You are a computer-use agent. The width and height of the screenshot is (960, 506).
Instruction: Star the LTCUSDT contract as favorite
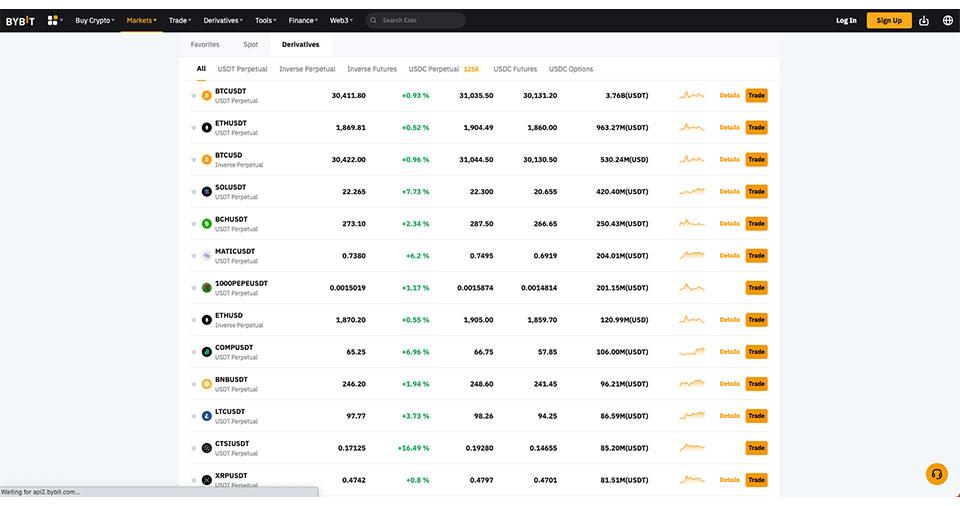coord(194,416)
